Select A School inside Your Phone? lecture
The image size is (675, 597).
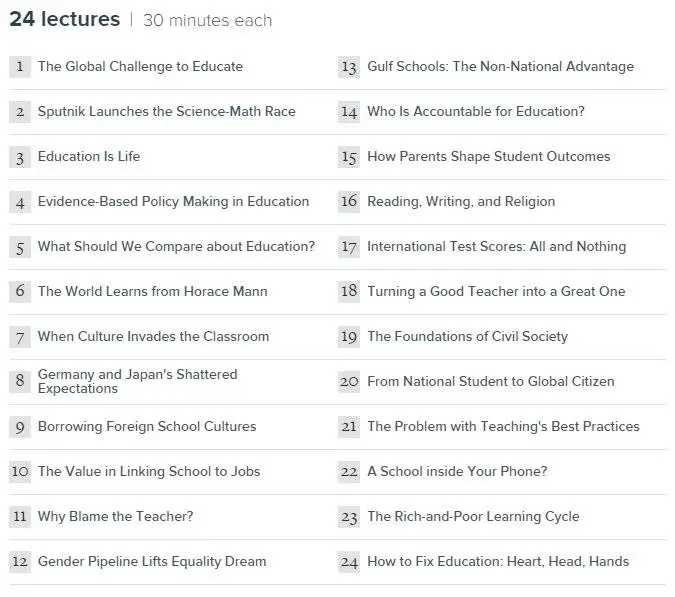(x=457, y=471)
